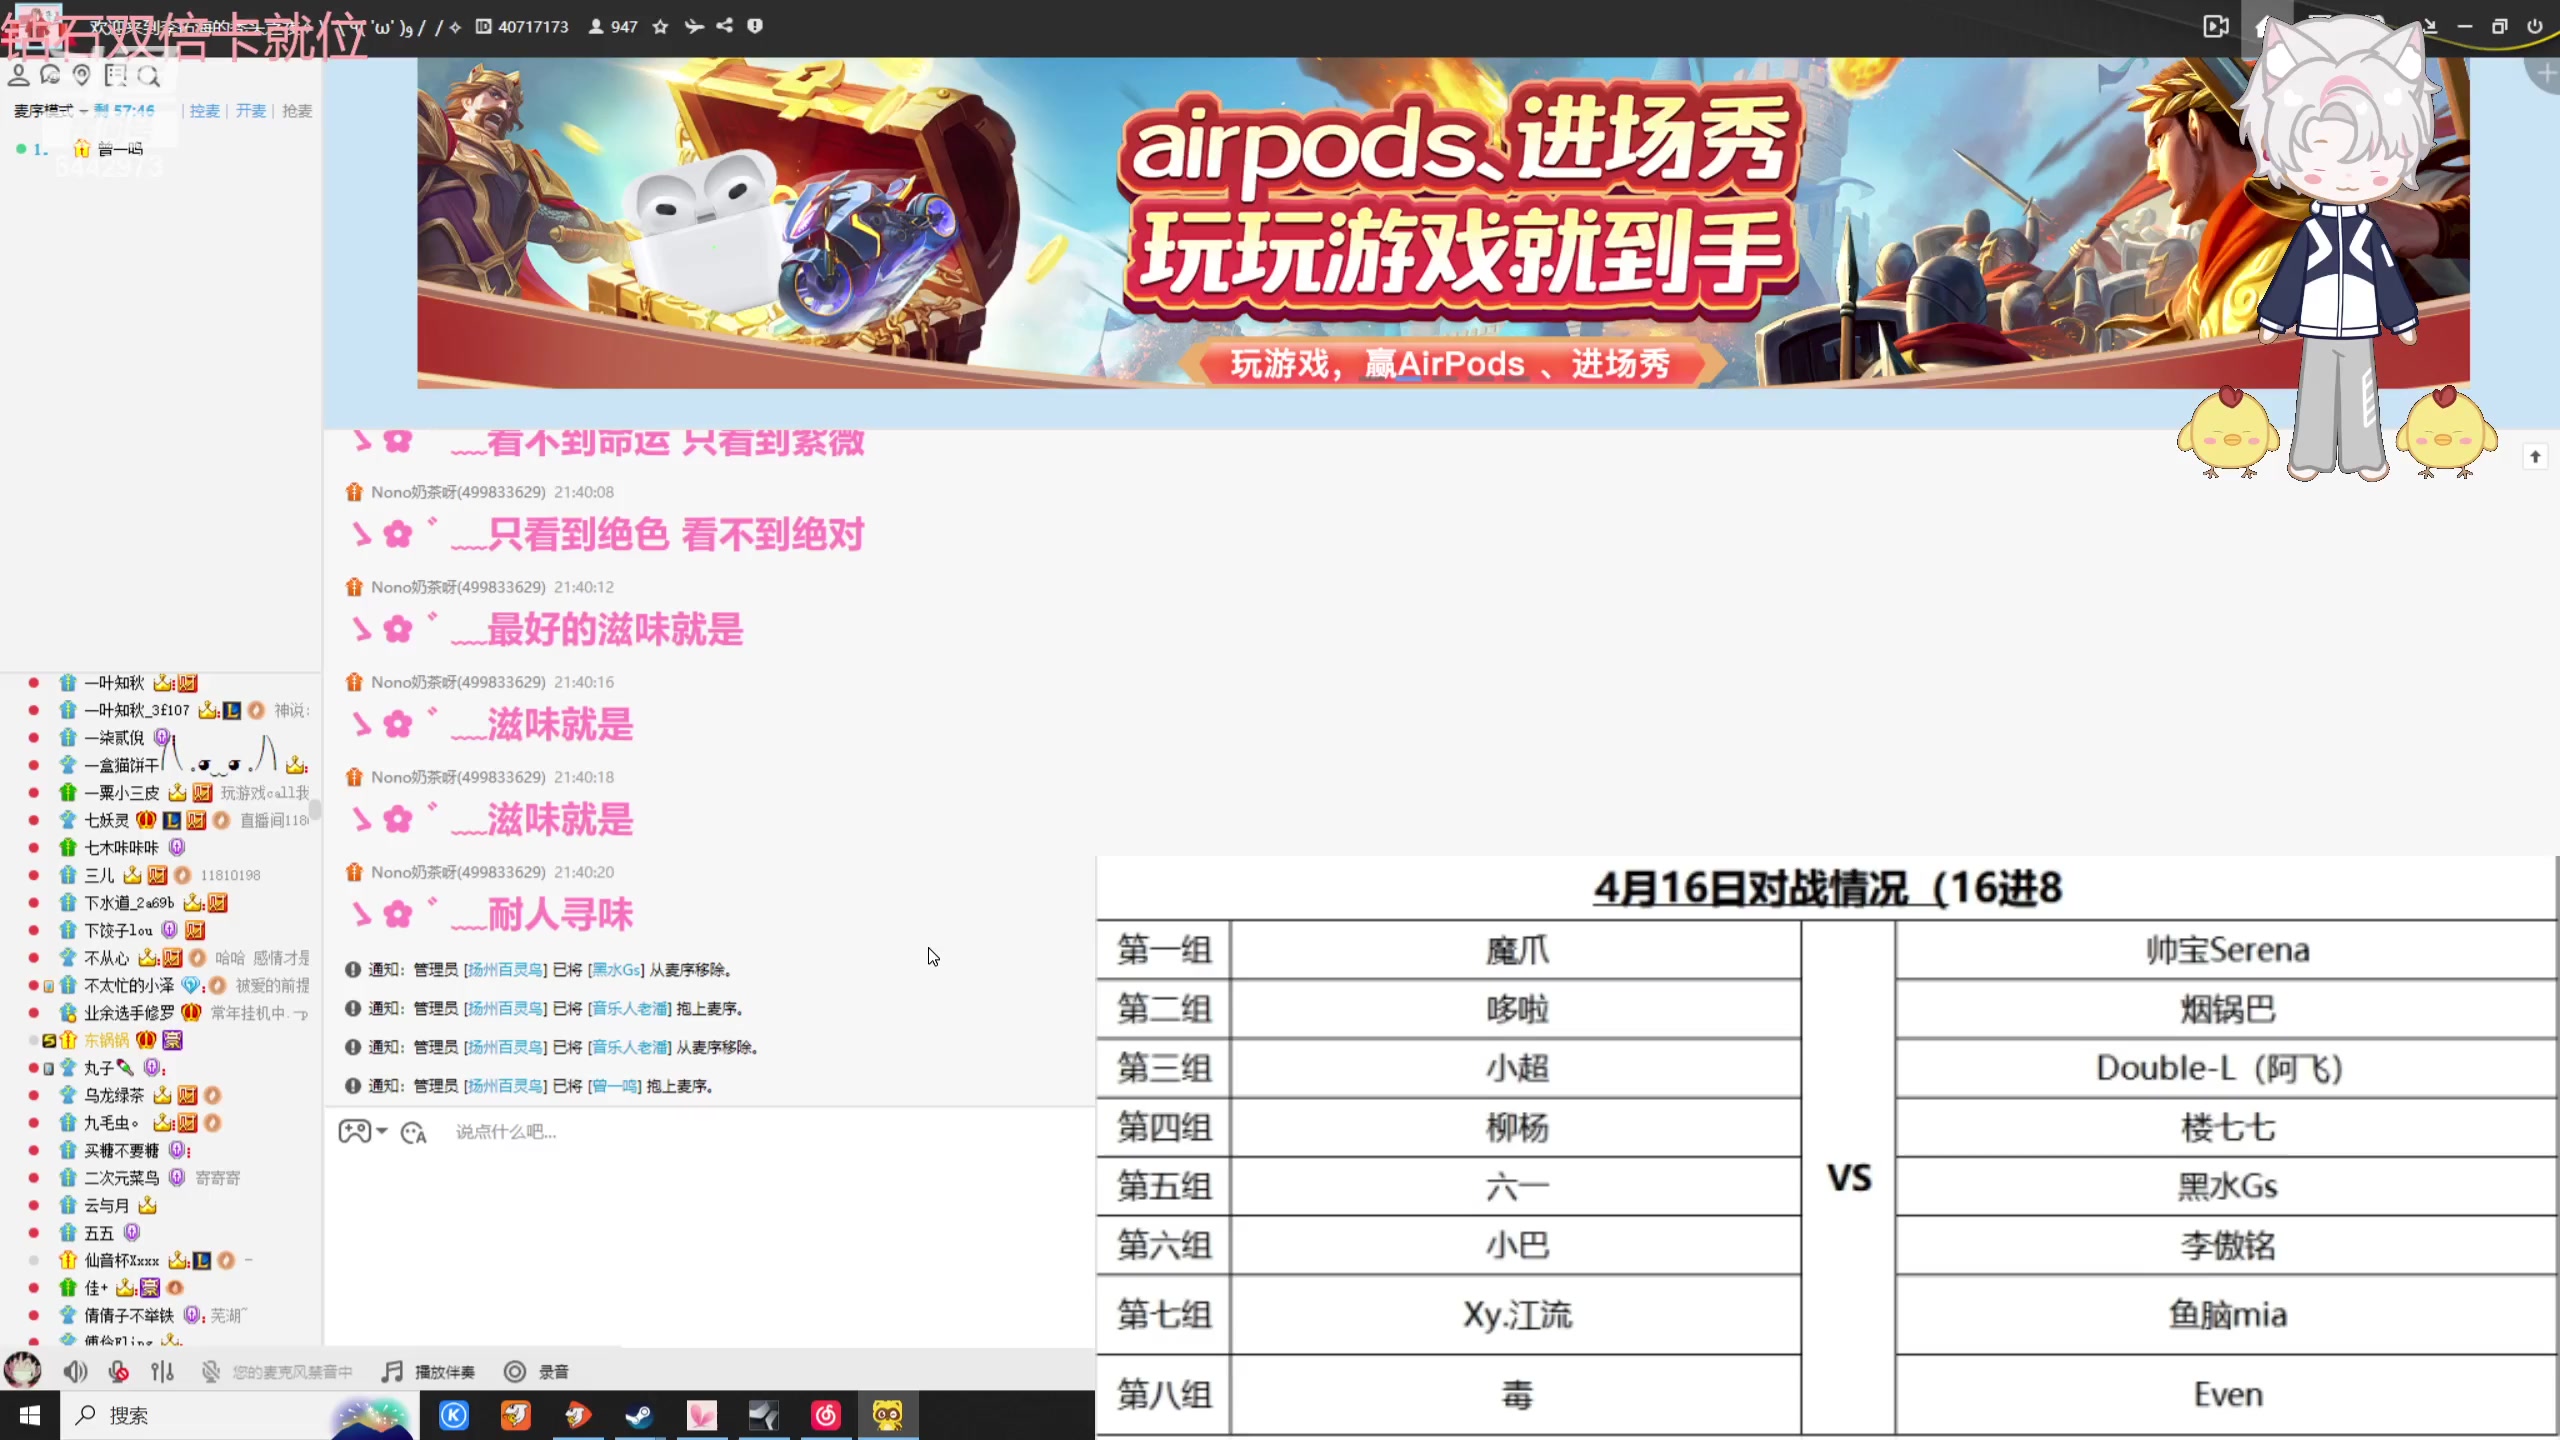Click the 抢麦 link

[x=297, y=111]
